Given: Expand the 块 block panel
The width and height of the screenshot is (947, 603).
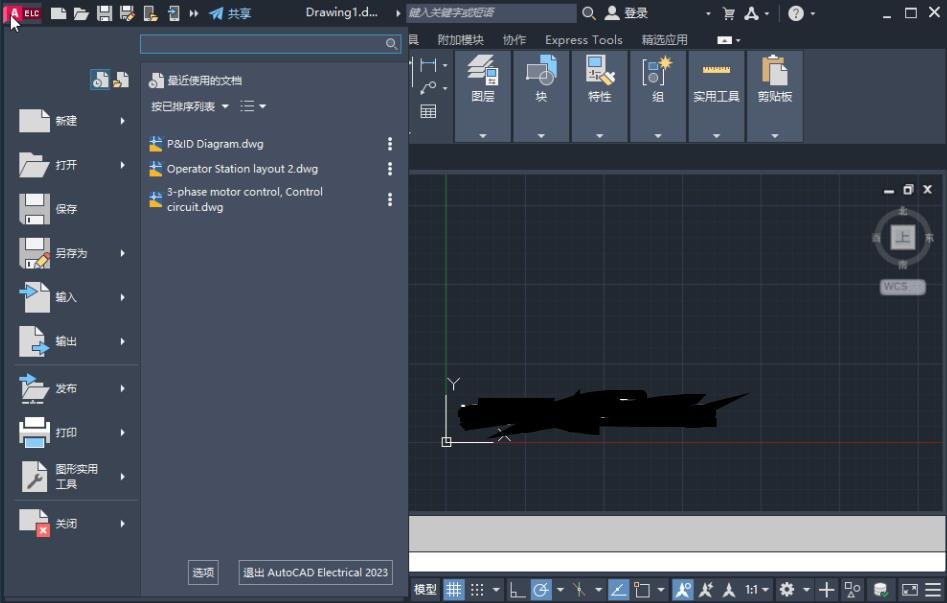Looking at the screenshot, I should (541, 136).
